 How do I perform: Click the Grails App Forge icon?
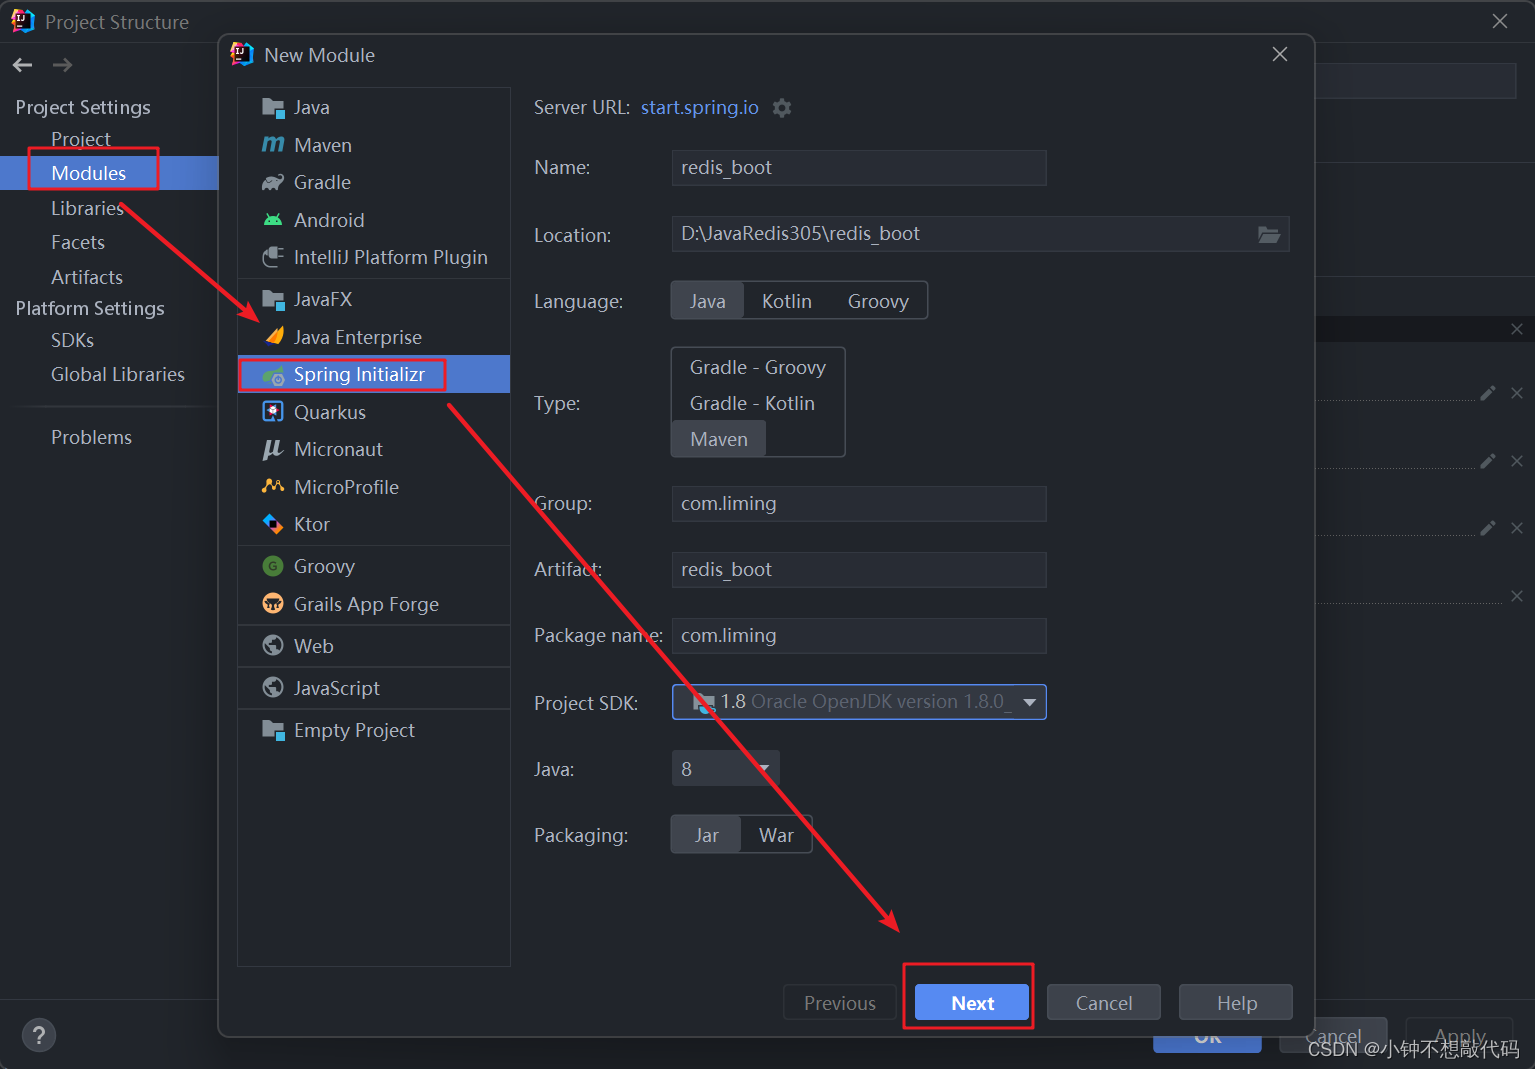coord(273,604)
